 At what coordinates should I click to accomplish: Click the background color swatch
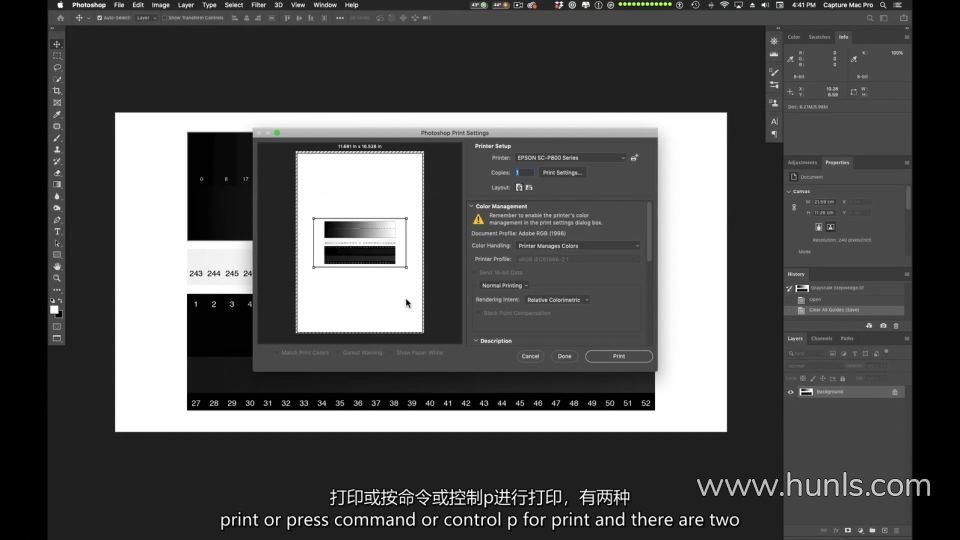point(59,314)
